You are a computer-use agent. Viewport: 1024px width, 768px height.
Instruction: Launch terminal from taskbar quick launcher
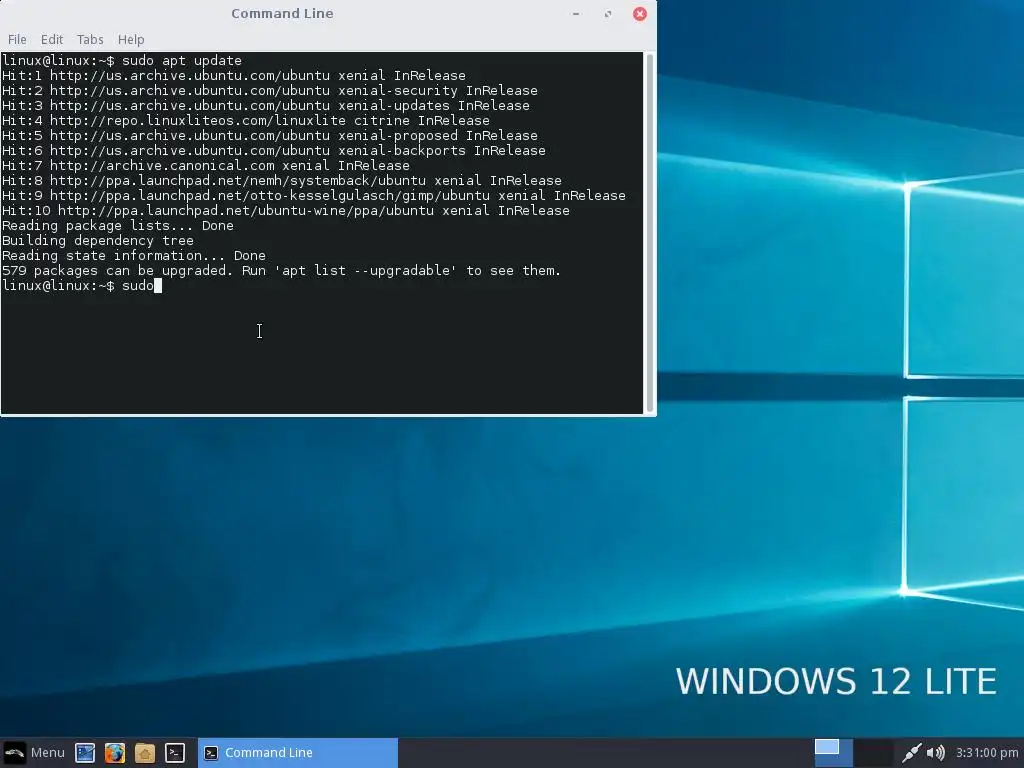[174, 752]
